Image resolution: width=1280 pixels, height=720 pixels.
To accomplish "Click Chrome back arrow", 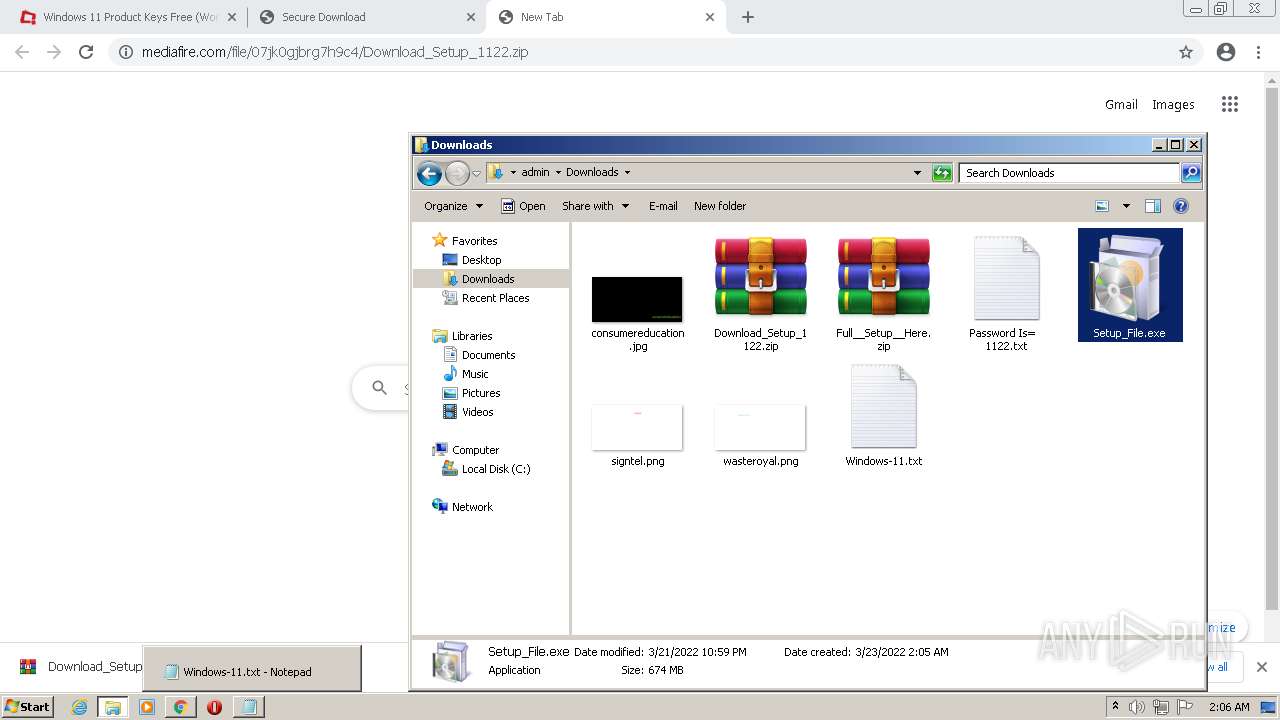I will coord(22,52).
